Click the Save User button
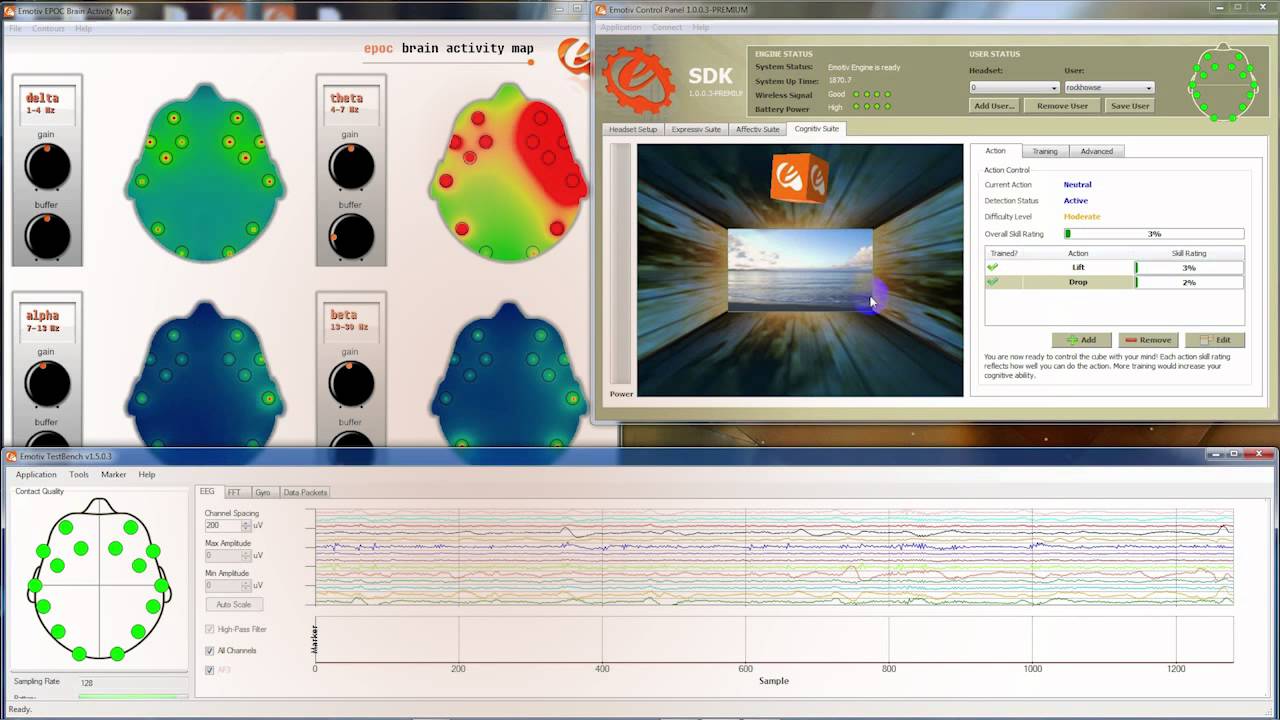The image size is (1280, 720). point(1130,105)
